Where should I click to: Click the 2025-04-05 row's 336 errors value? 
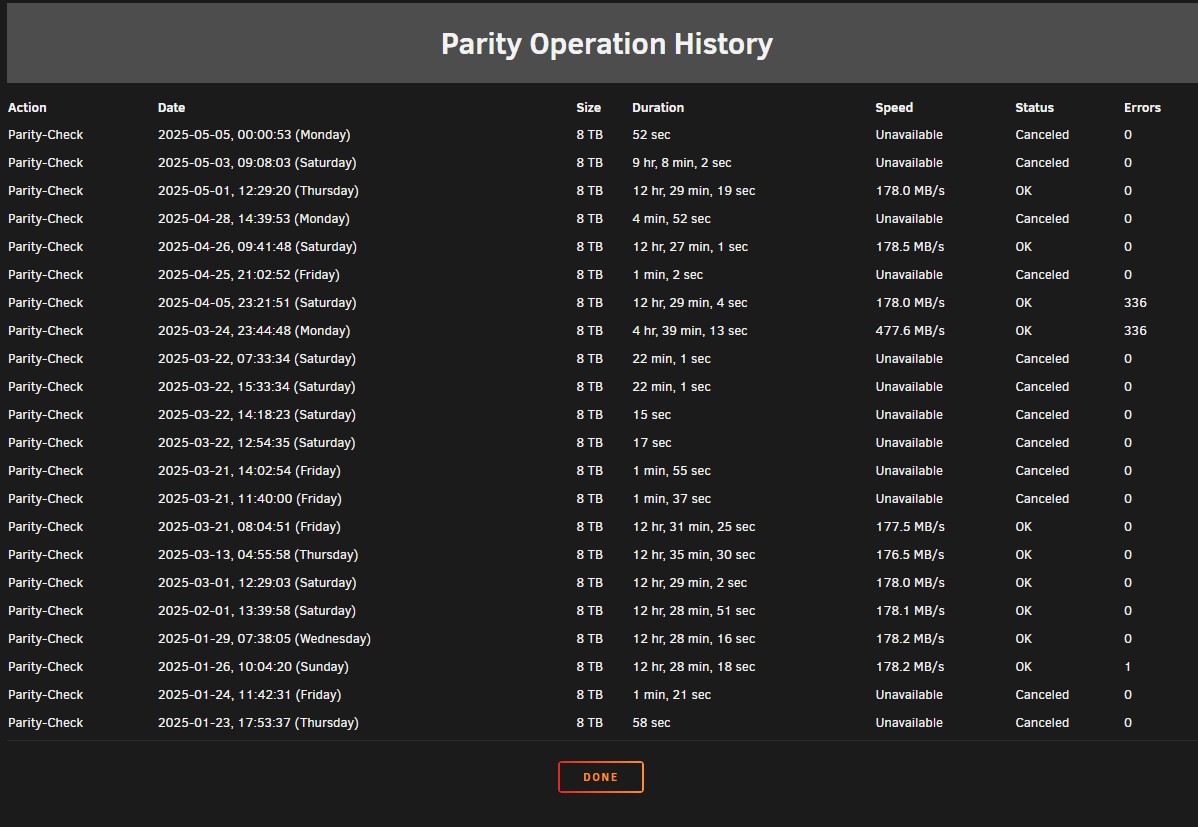click(1135, 303)
